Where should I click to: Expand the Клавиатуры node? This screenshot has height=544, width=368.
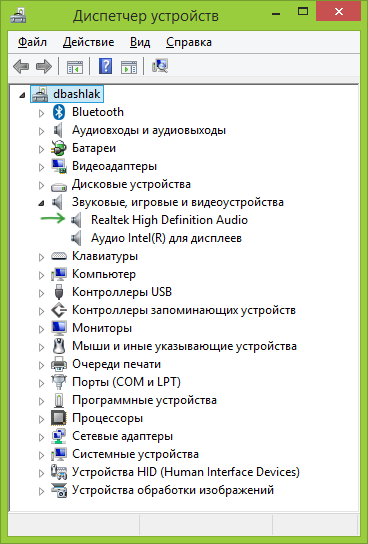41,257
